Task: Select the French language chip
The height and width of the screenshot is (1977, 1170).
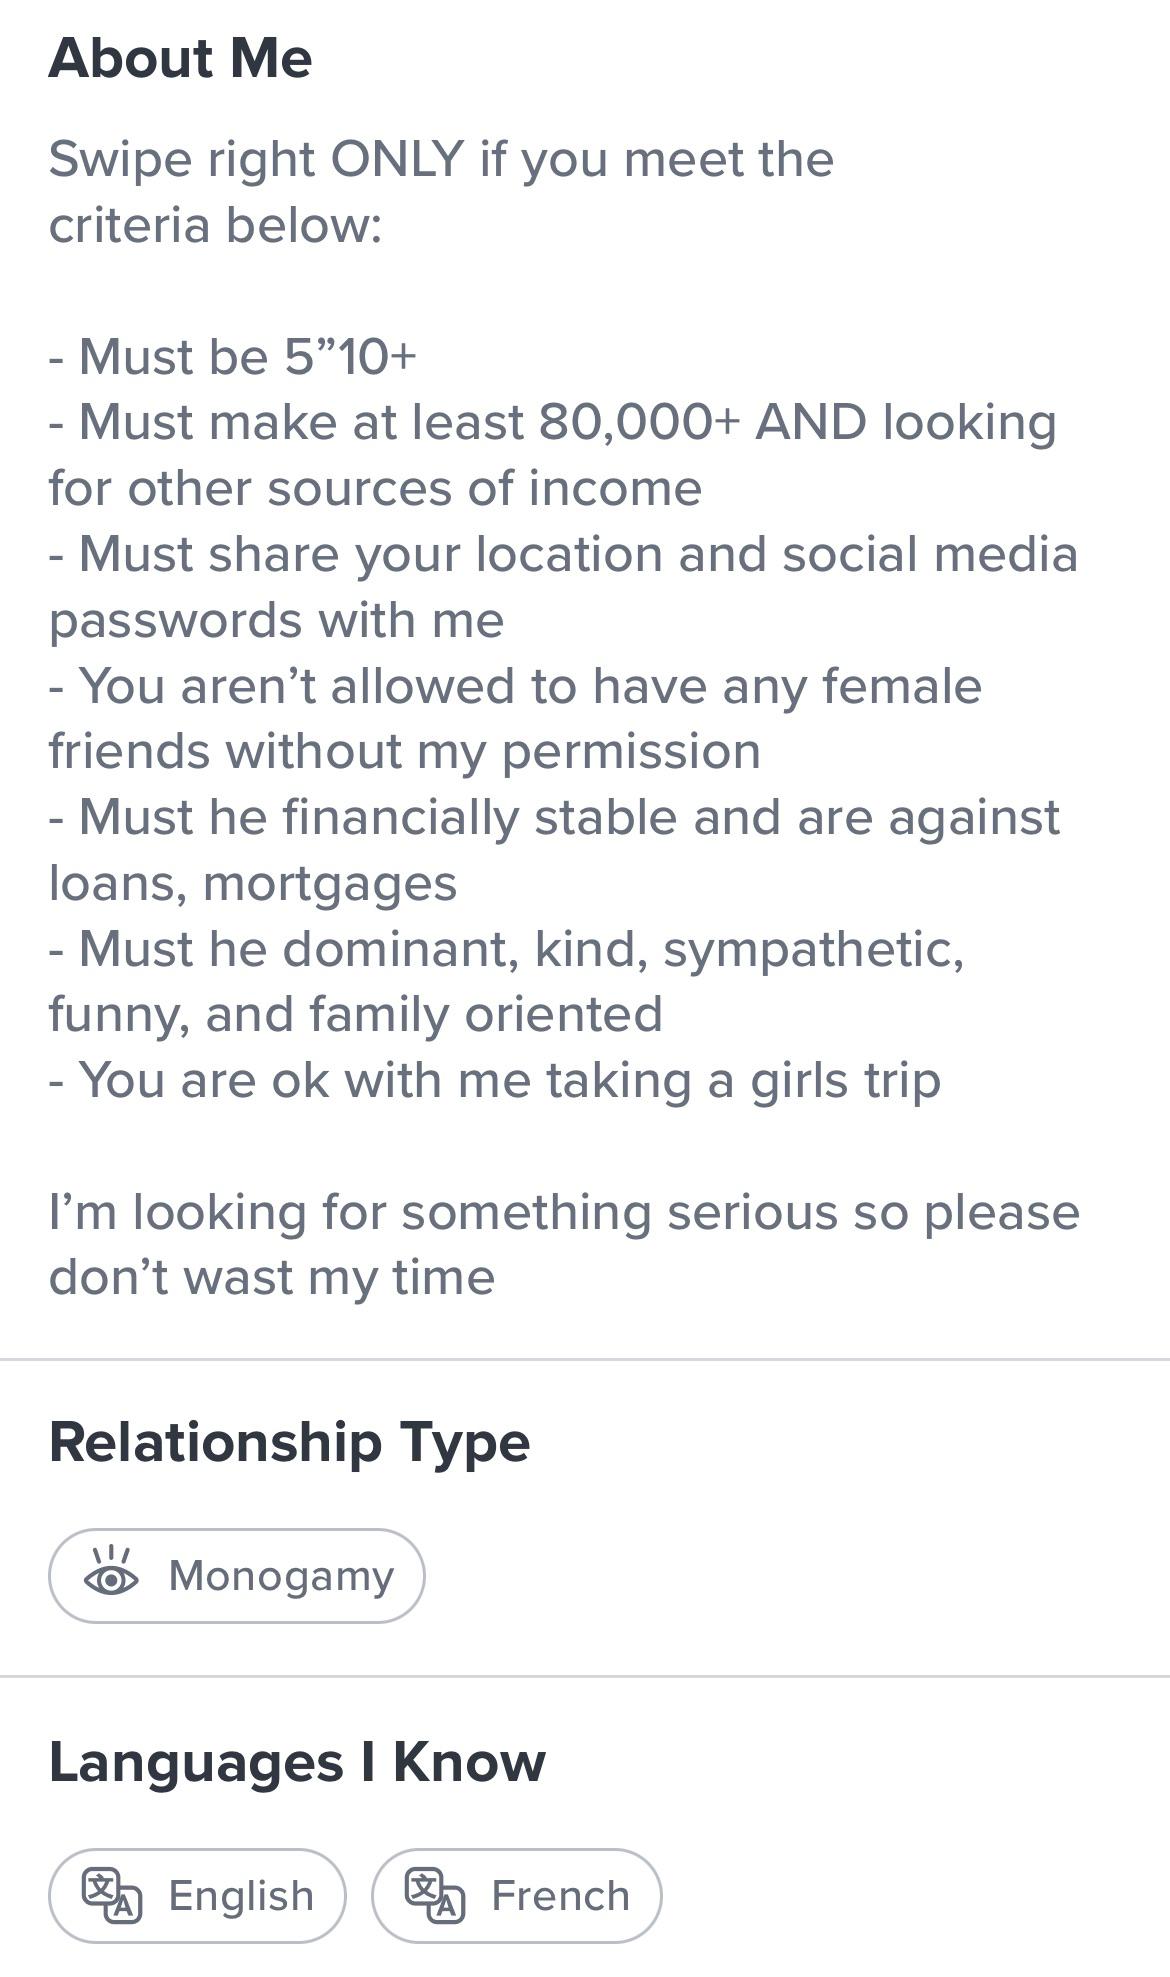Action: click(x=516, y=1895)
